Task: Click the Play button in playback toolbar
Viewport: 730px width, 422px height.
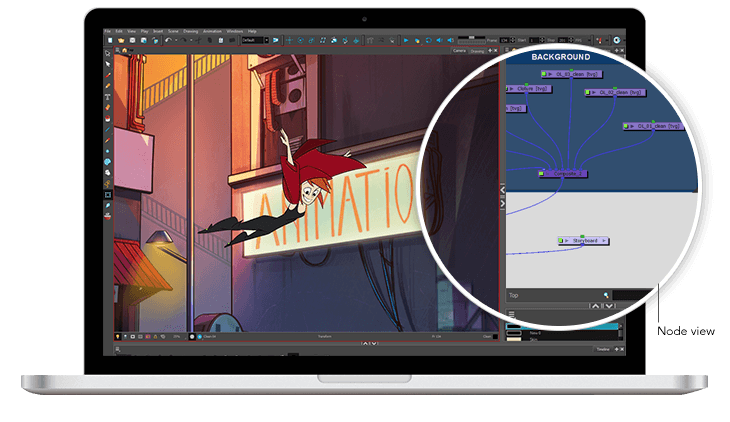Action: click(406, 40)
